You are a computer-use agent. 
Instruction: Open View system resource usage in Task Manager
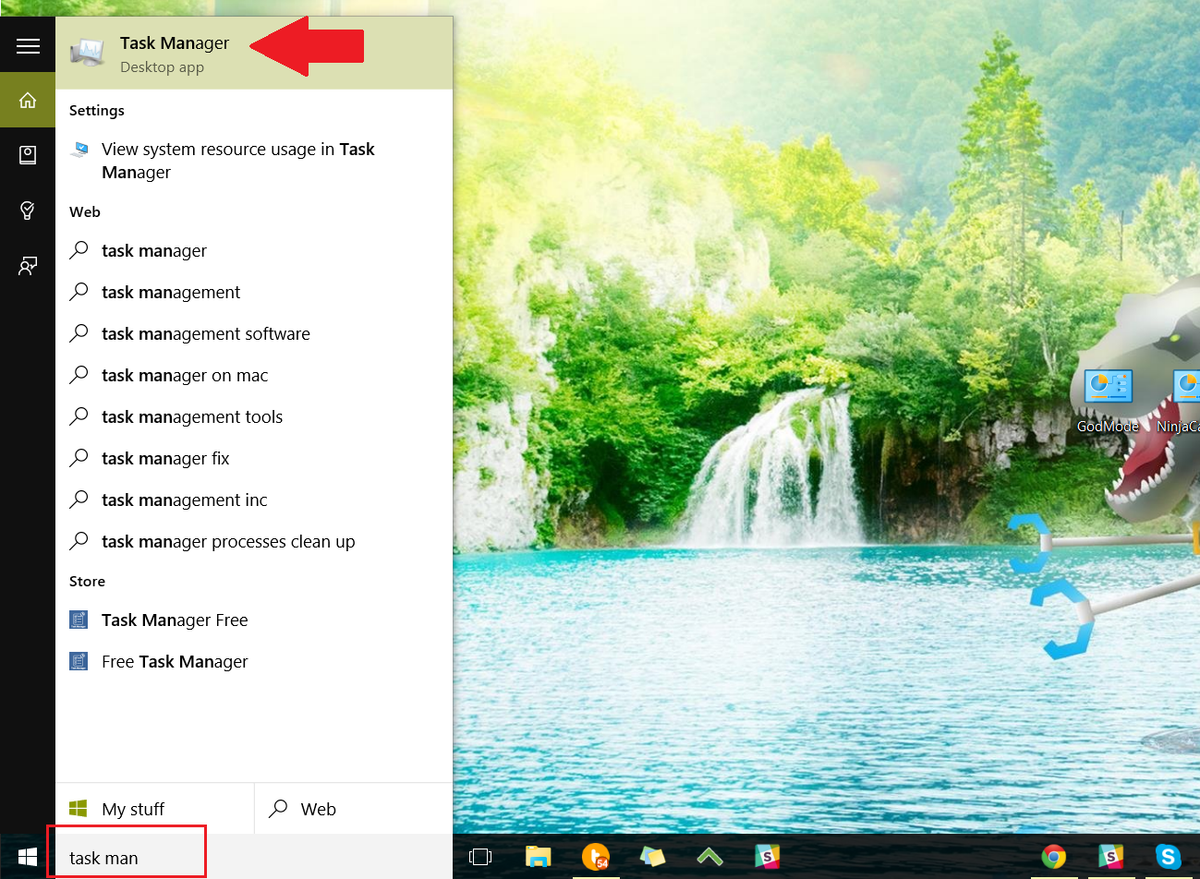tap(237, 160)
